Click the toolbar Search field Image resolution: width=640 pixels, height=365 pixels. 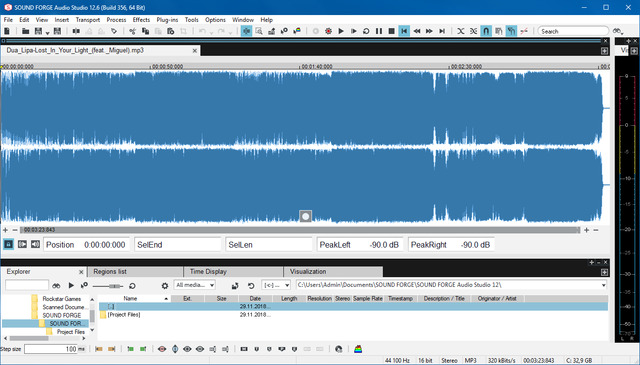[573, 31]
